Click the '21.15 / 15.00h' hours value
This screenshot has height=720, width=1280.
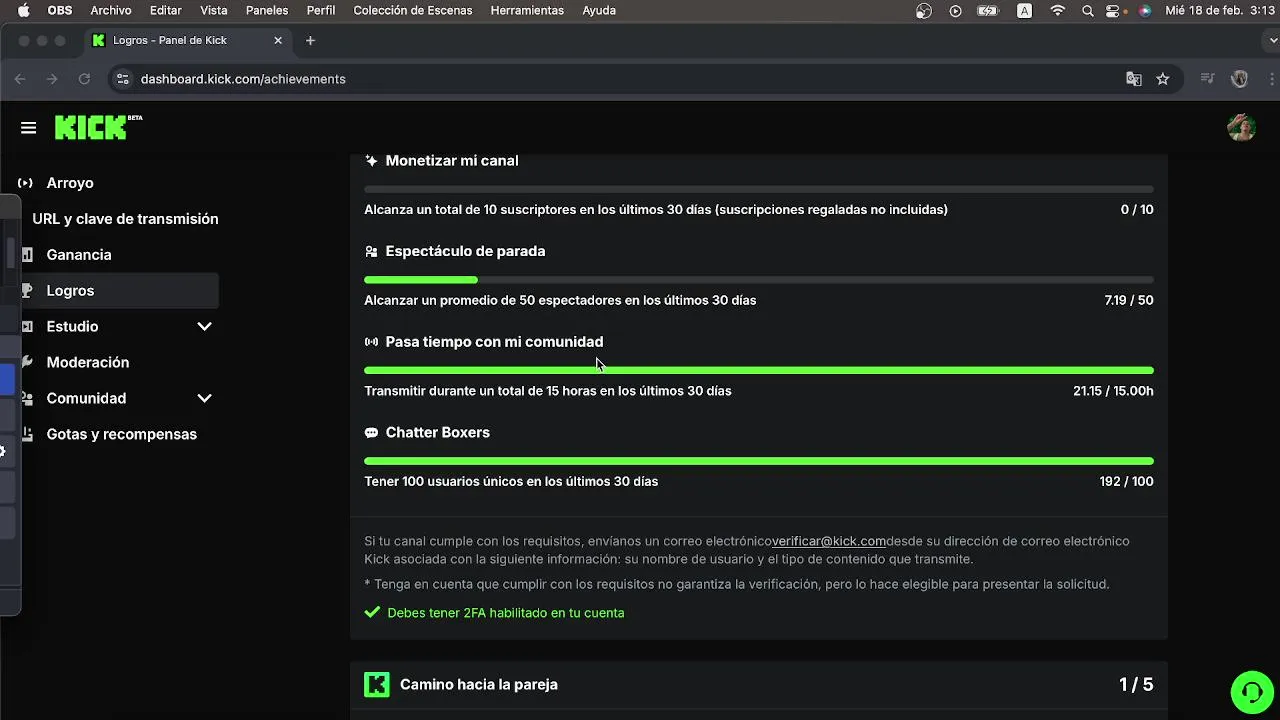pyautogui.click(x=1113, y=391)
